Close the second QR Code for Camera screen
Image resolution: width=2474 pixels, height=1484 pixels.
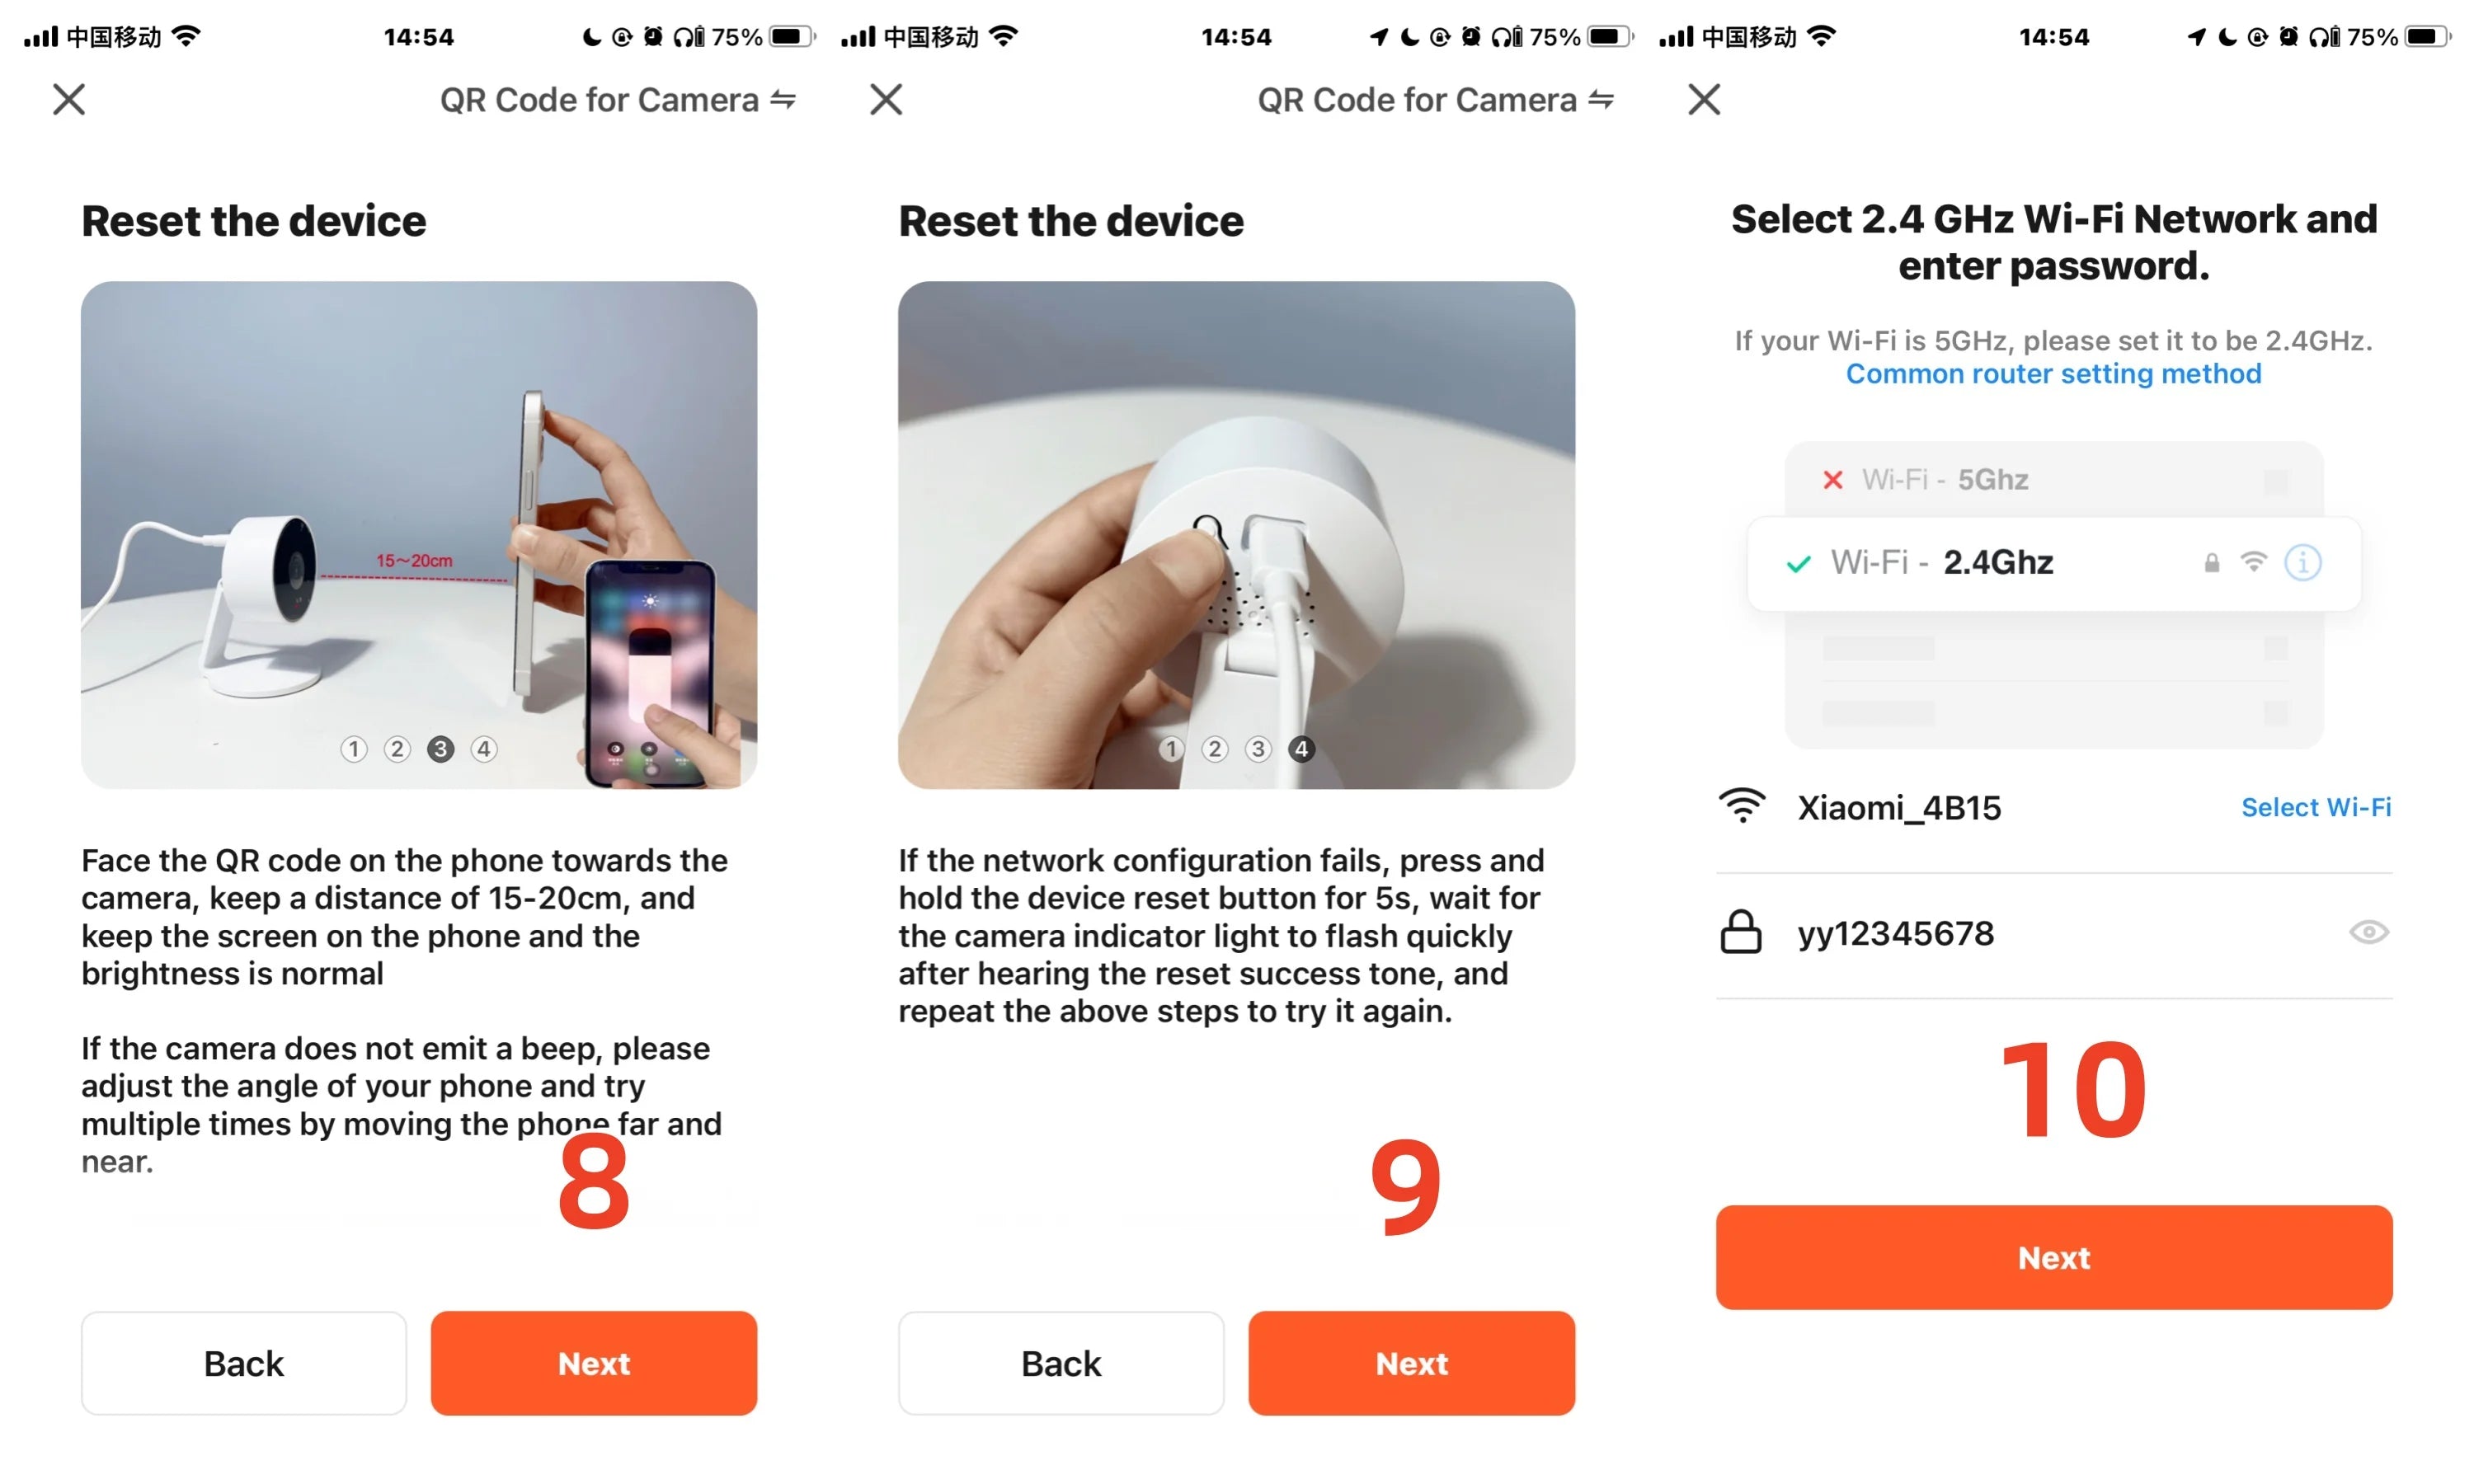(886, 99)
